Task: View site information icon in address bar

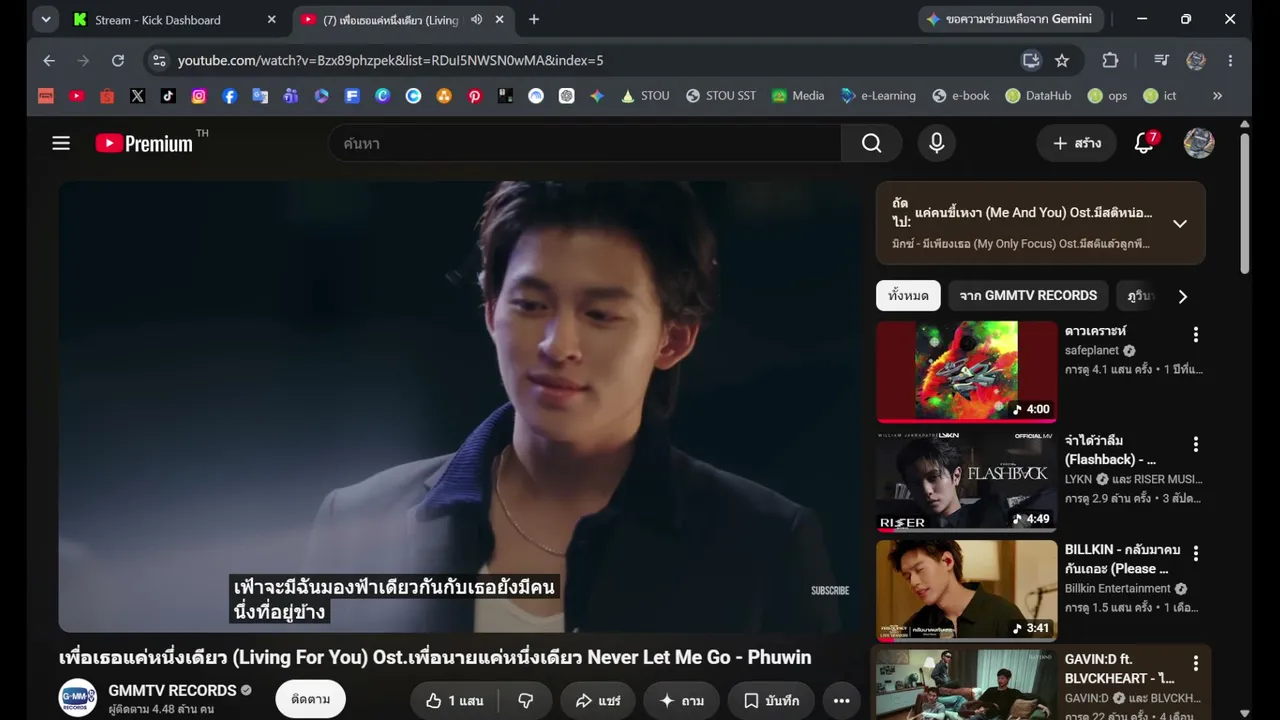Action: coord(158,60)
